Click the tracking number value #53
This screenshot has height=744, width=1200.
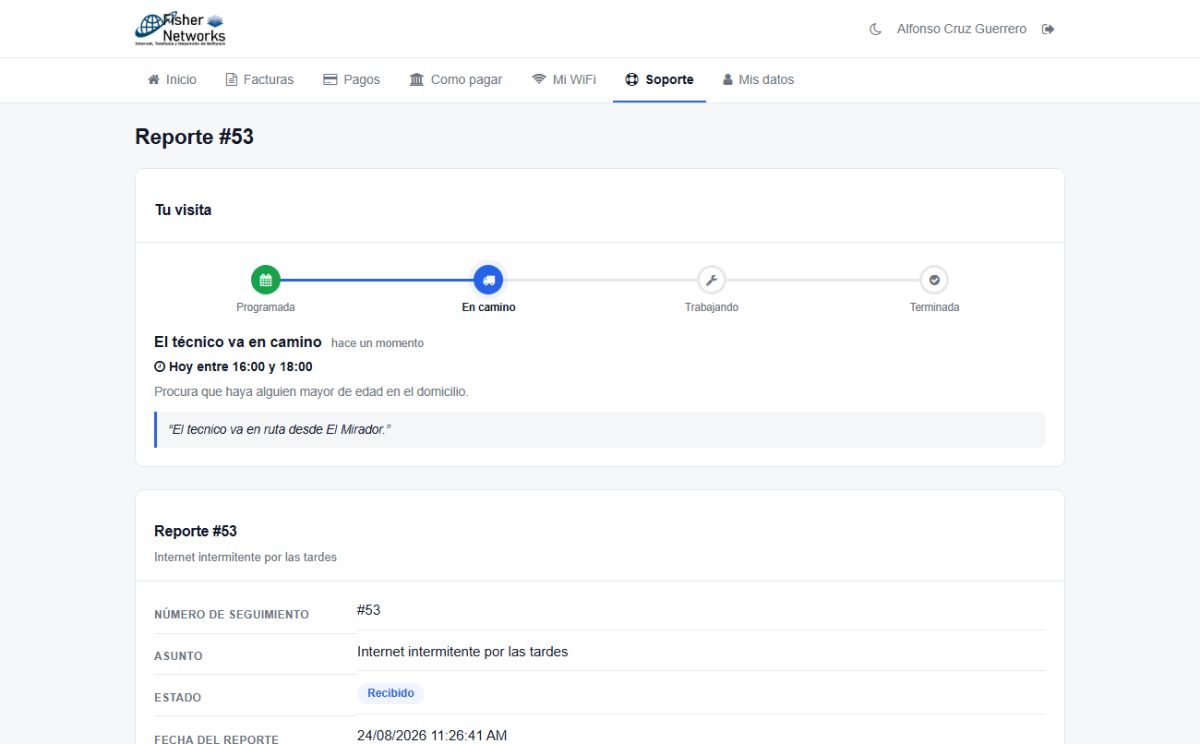(369, 610)
